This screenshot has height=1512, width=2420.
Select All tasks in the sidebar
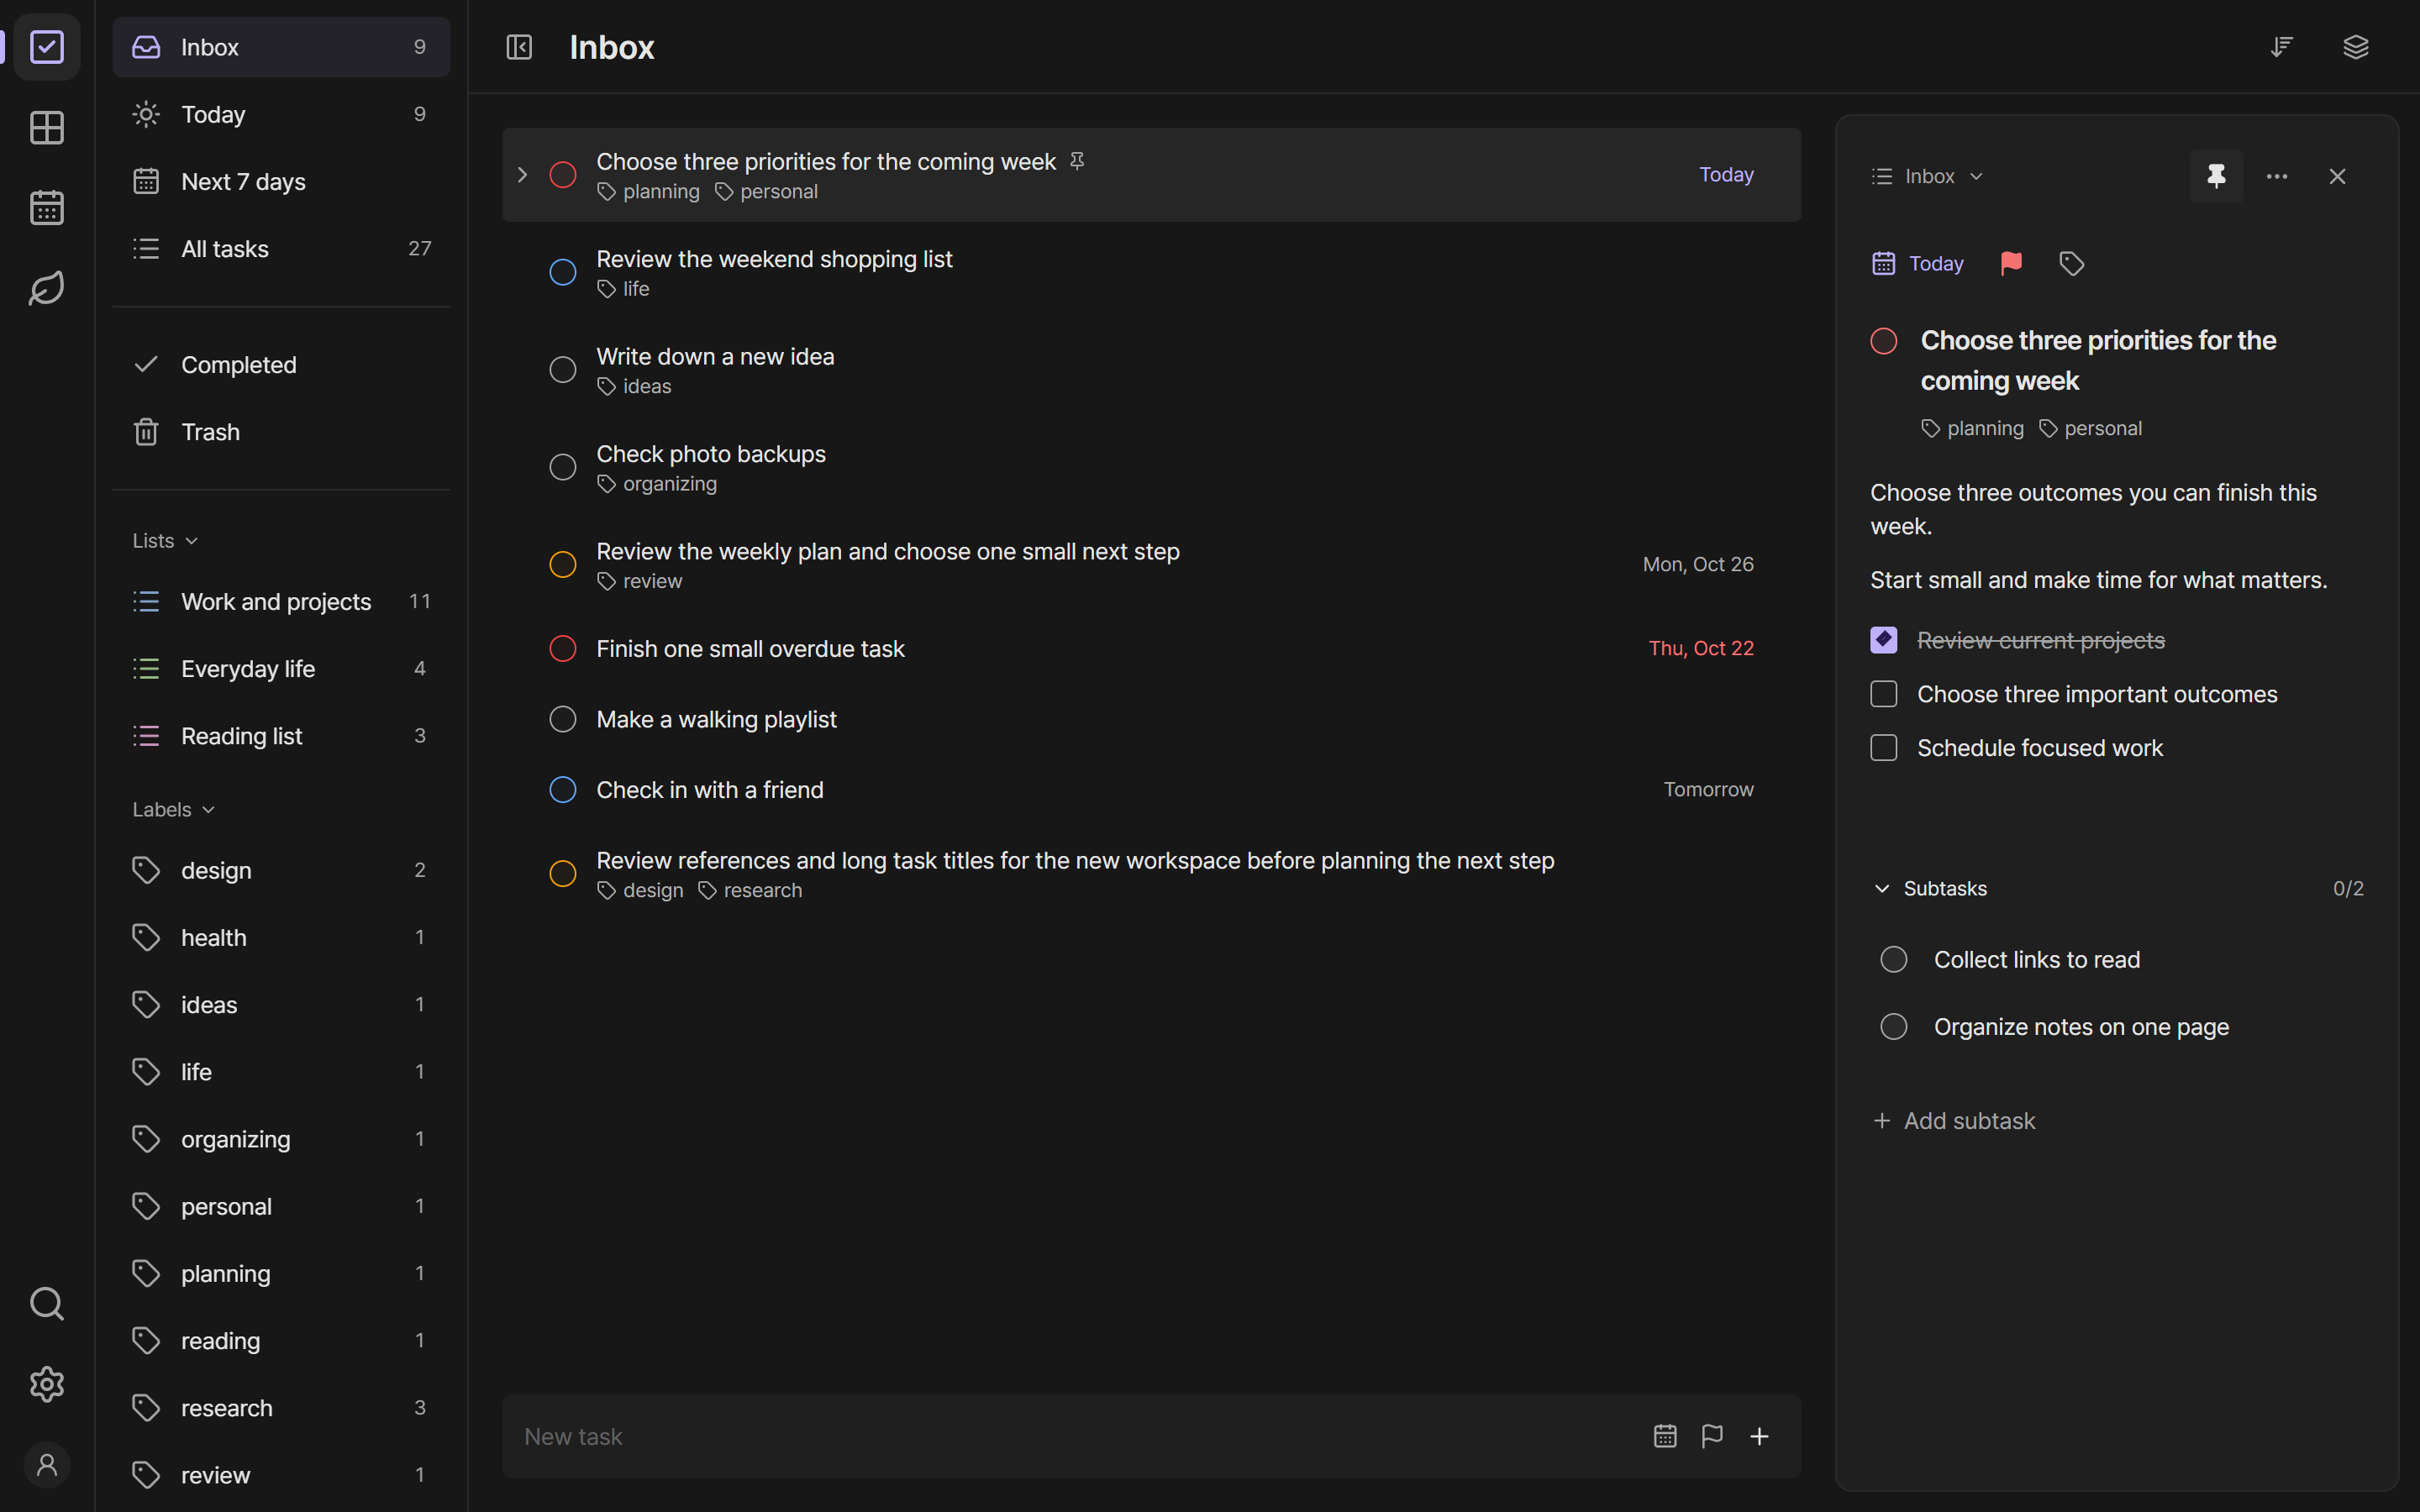tap(281, 249)
